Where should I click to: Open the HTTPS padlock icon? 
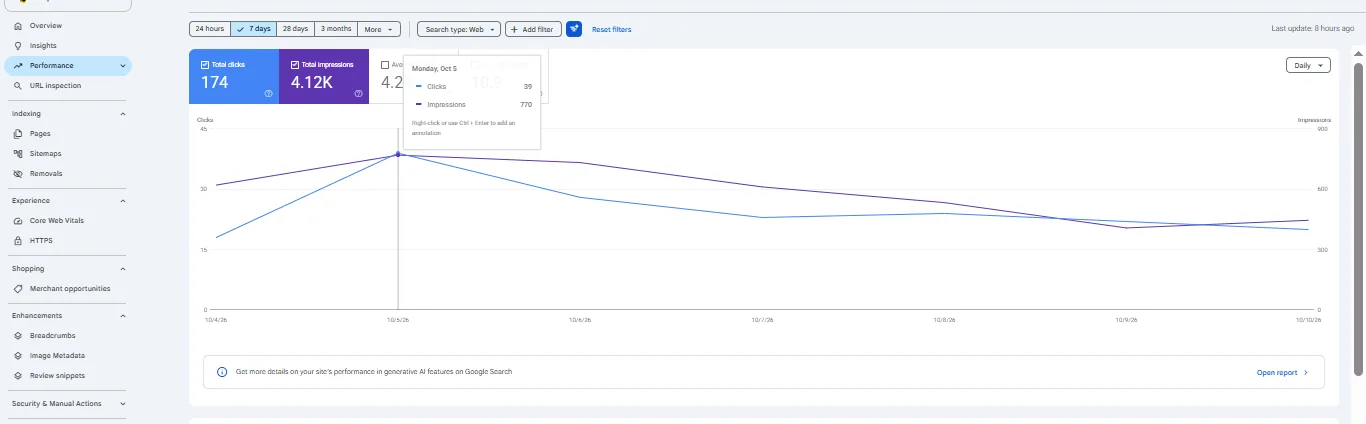point(19,240)
